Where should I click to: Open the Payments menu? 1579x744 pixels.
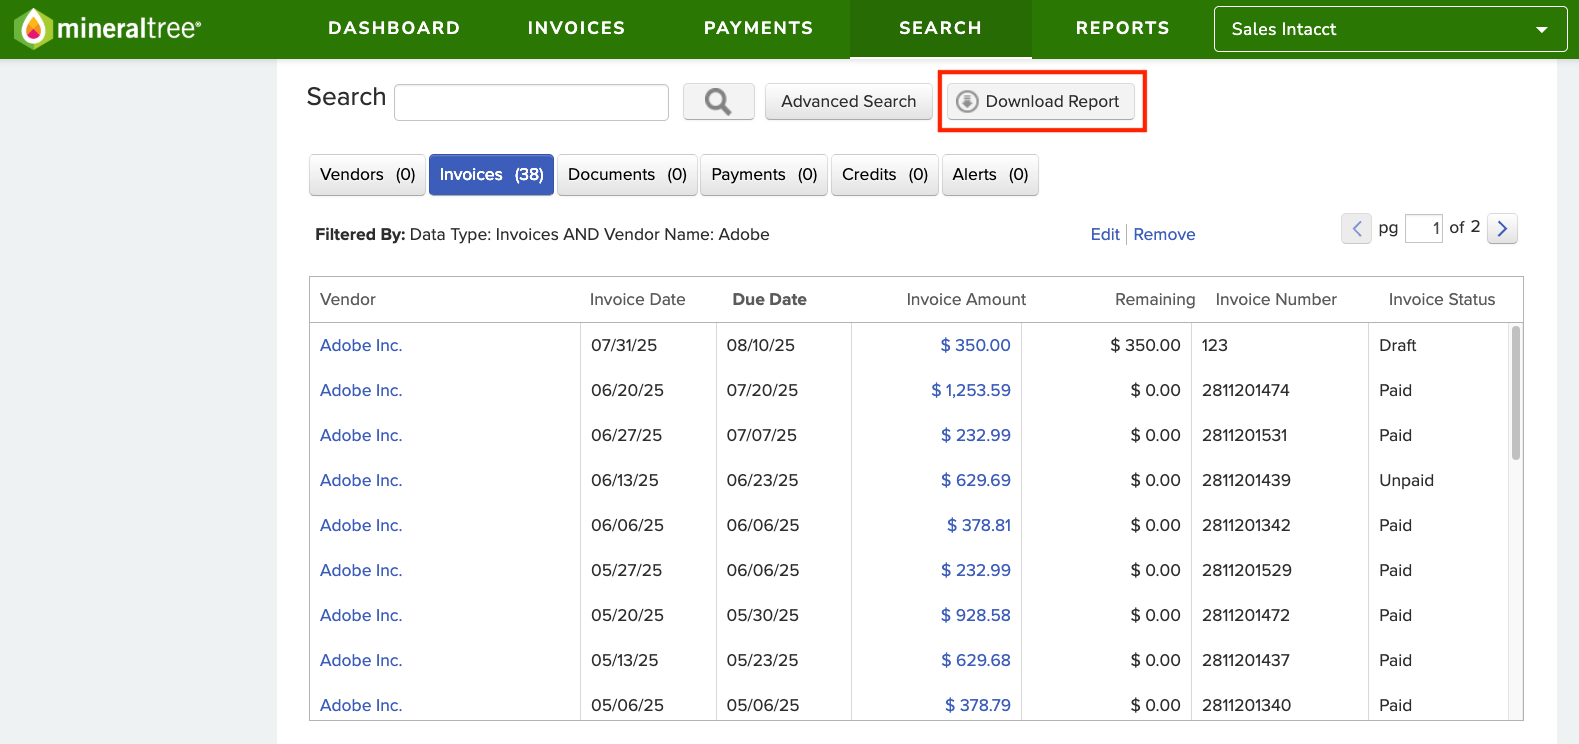758,28
